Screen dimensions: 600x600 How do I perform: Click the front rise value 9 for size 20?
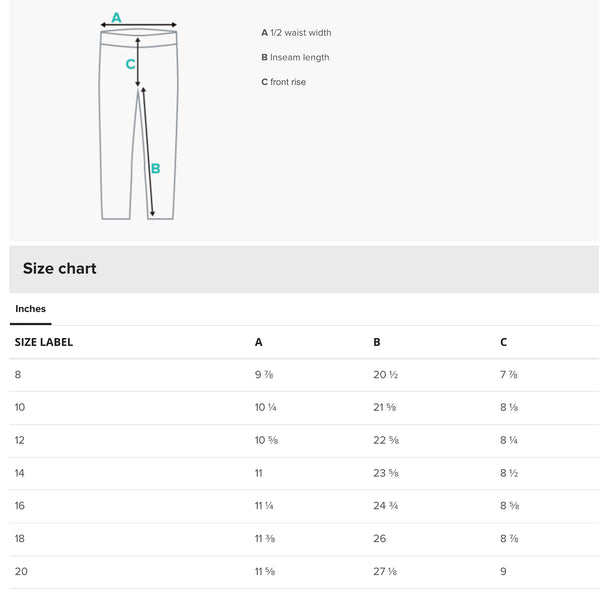[503, 571]
